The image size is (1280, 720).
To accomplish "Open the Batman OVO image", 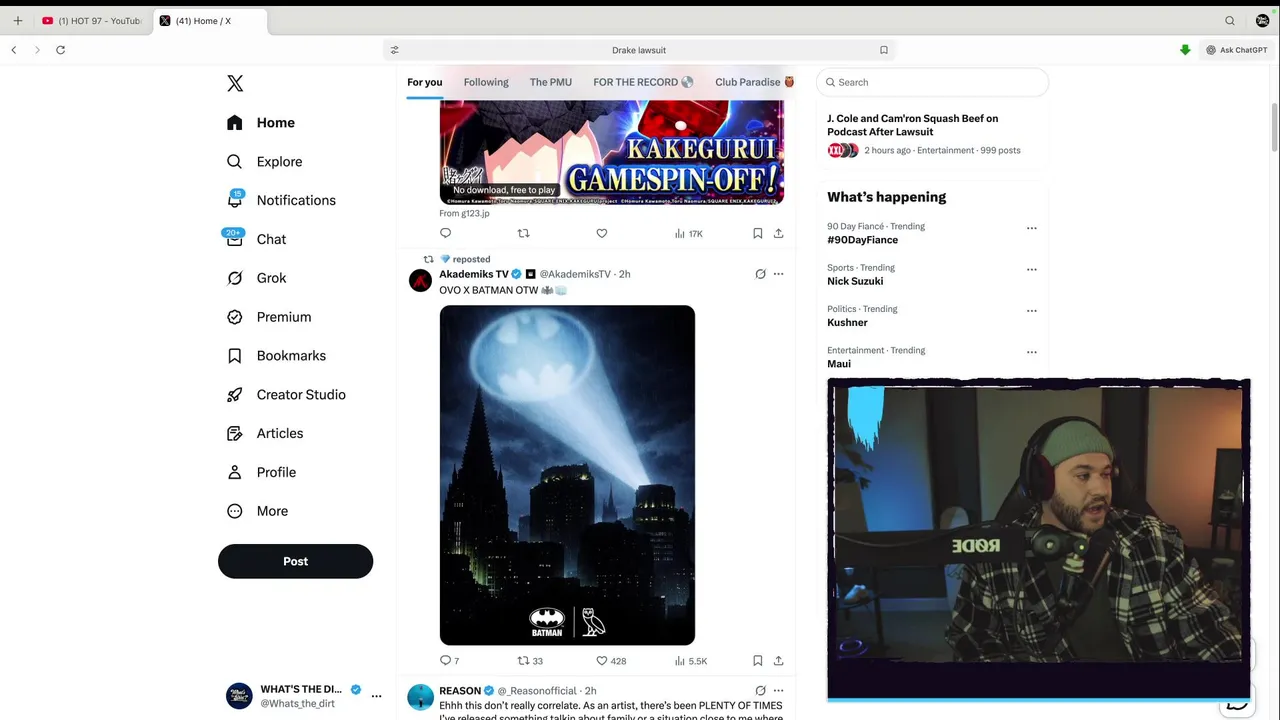I will pos(567,475).
